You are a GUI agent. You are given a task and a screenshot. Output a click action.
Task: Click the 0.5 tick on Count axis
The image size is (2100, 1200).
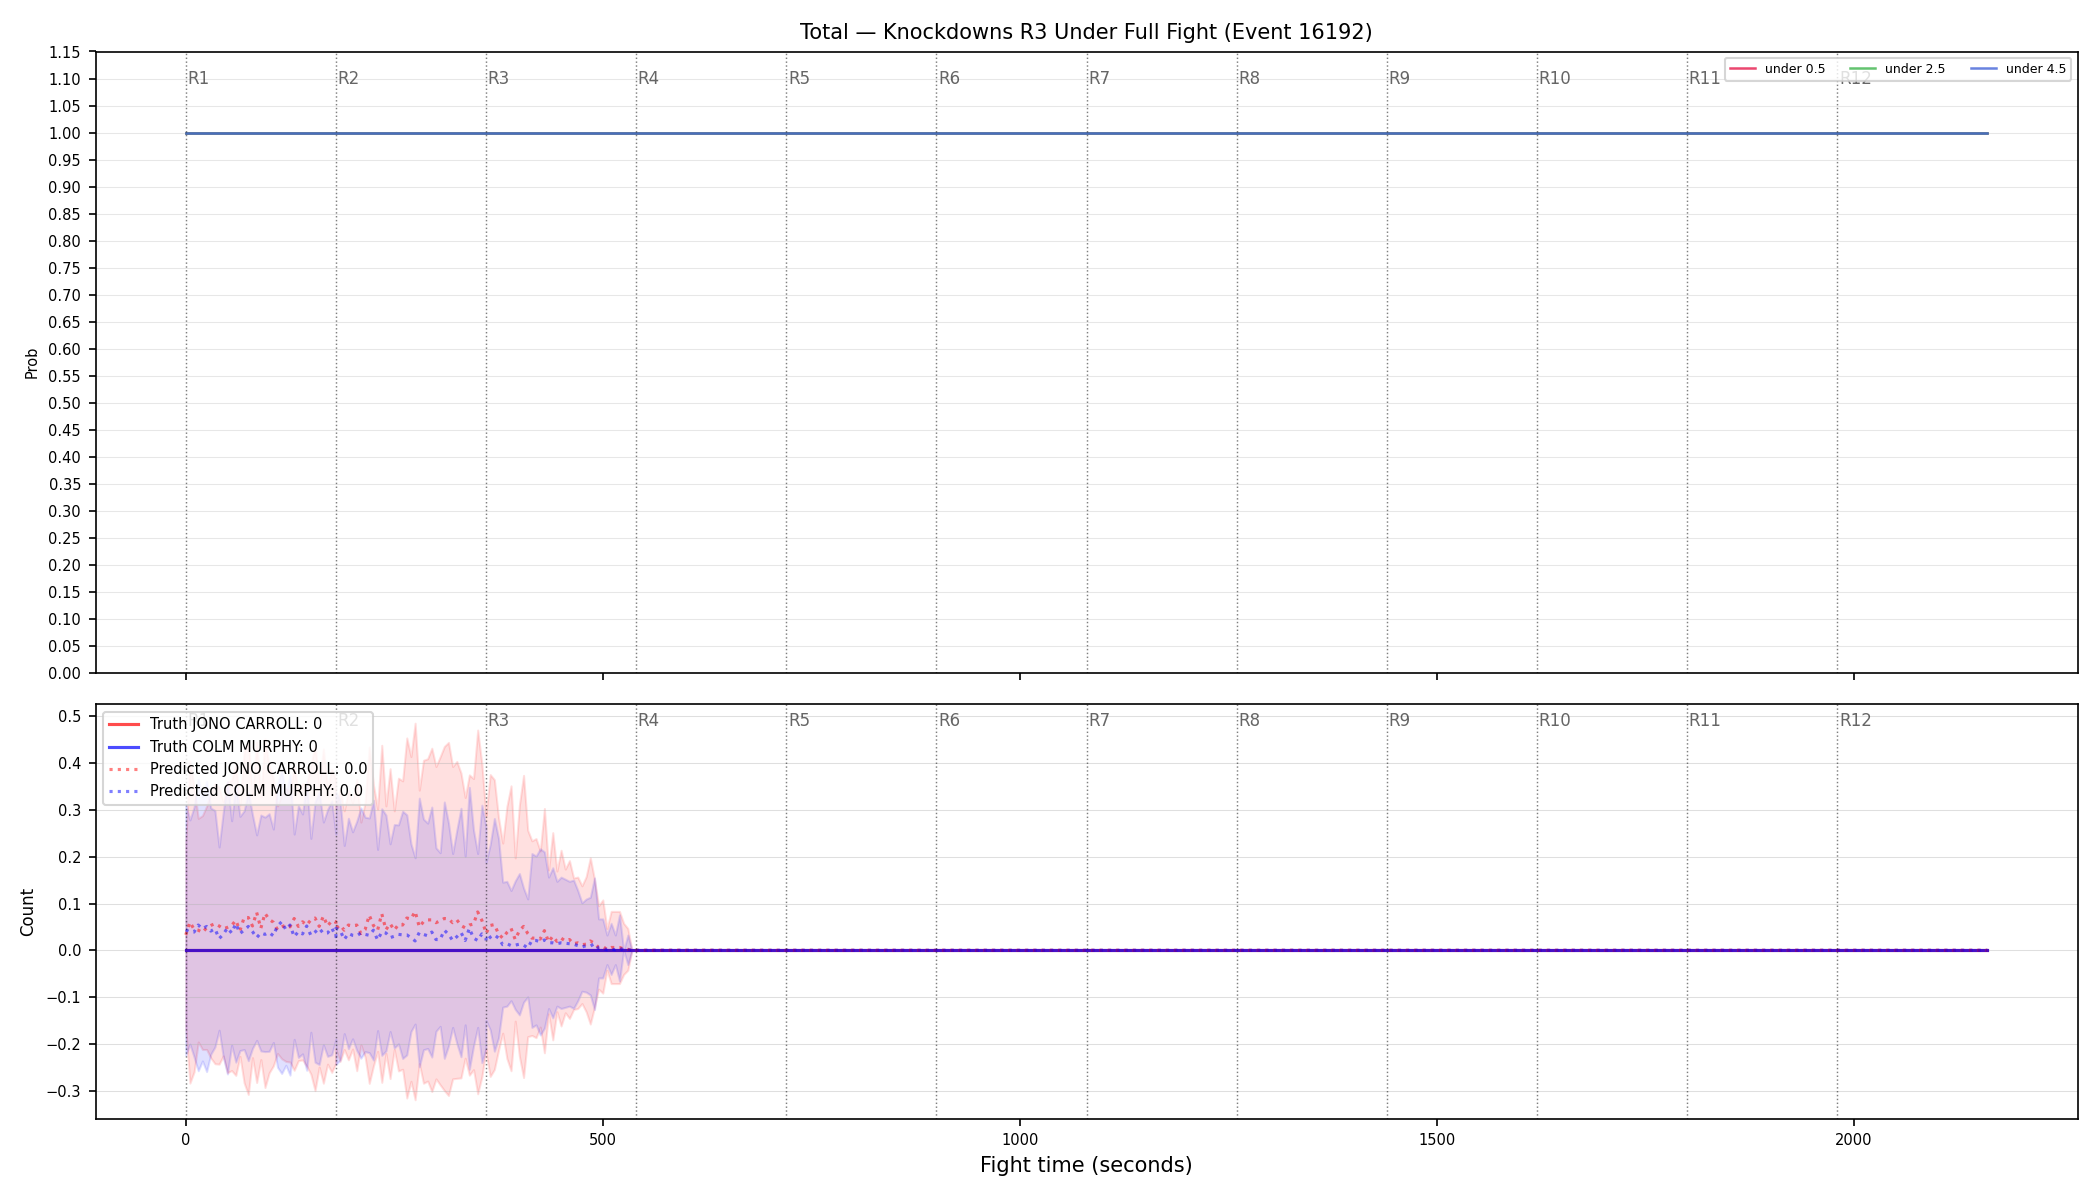(x=70, y=716)
